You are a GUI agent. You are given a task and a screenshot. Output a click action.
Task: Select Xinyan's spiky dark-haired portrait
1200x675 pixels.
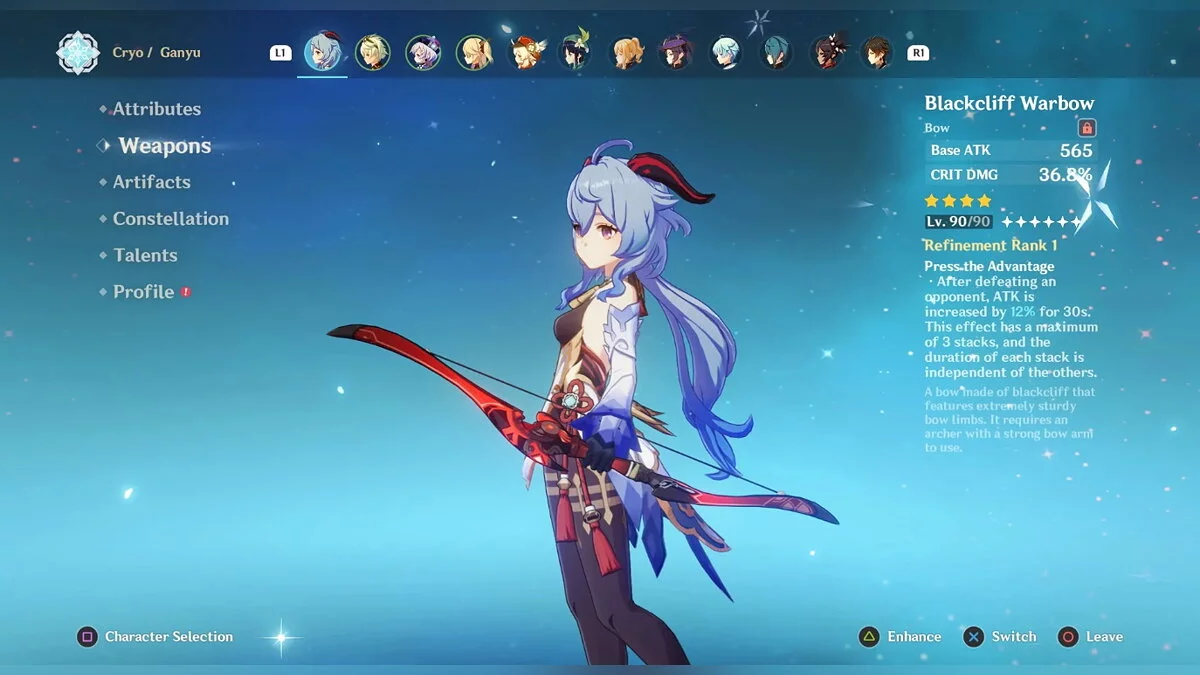coord(828,52)
